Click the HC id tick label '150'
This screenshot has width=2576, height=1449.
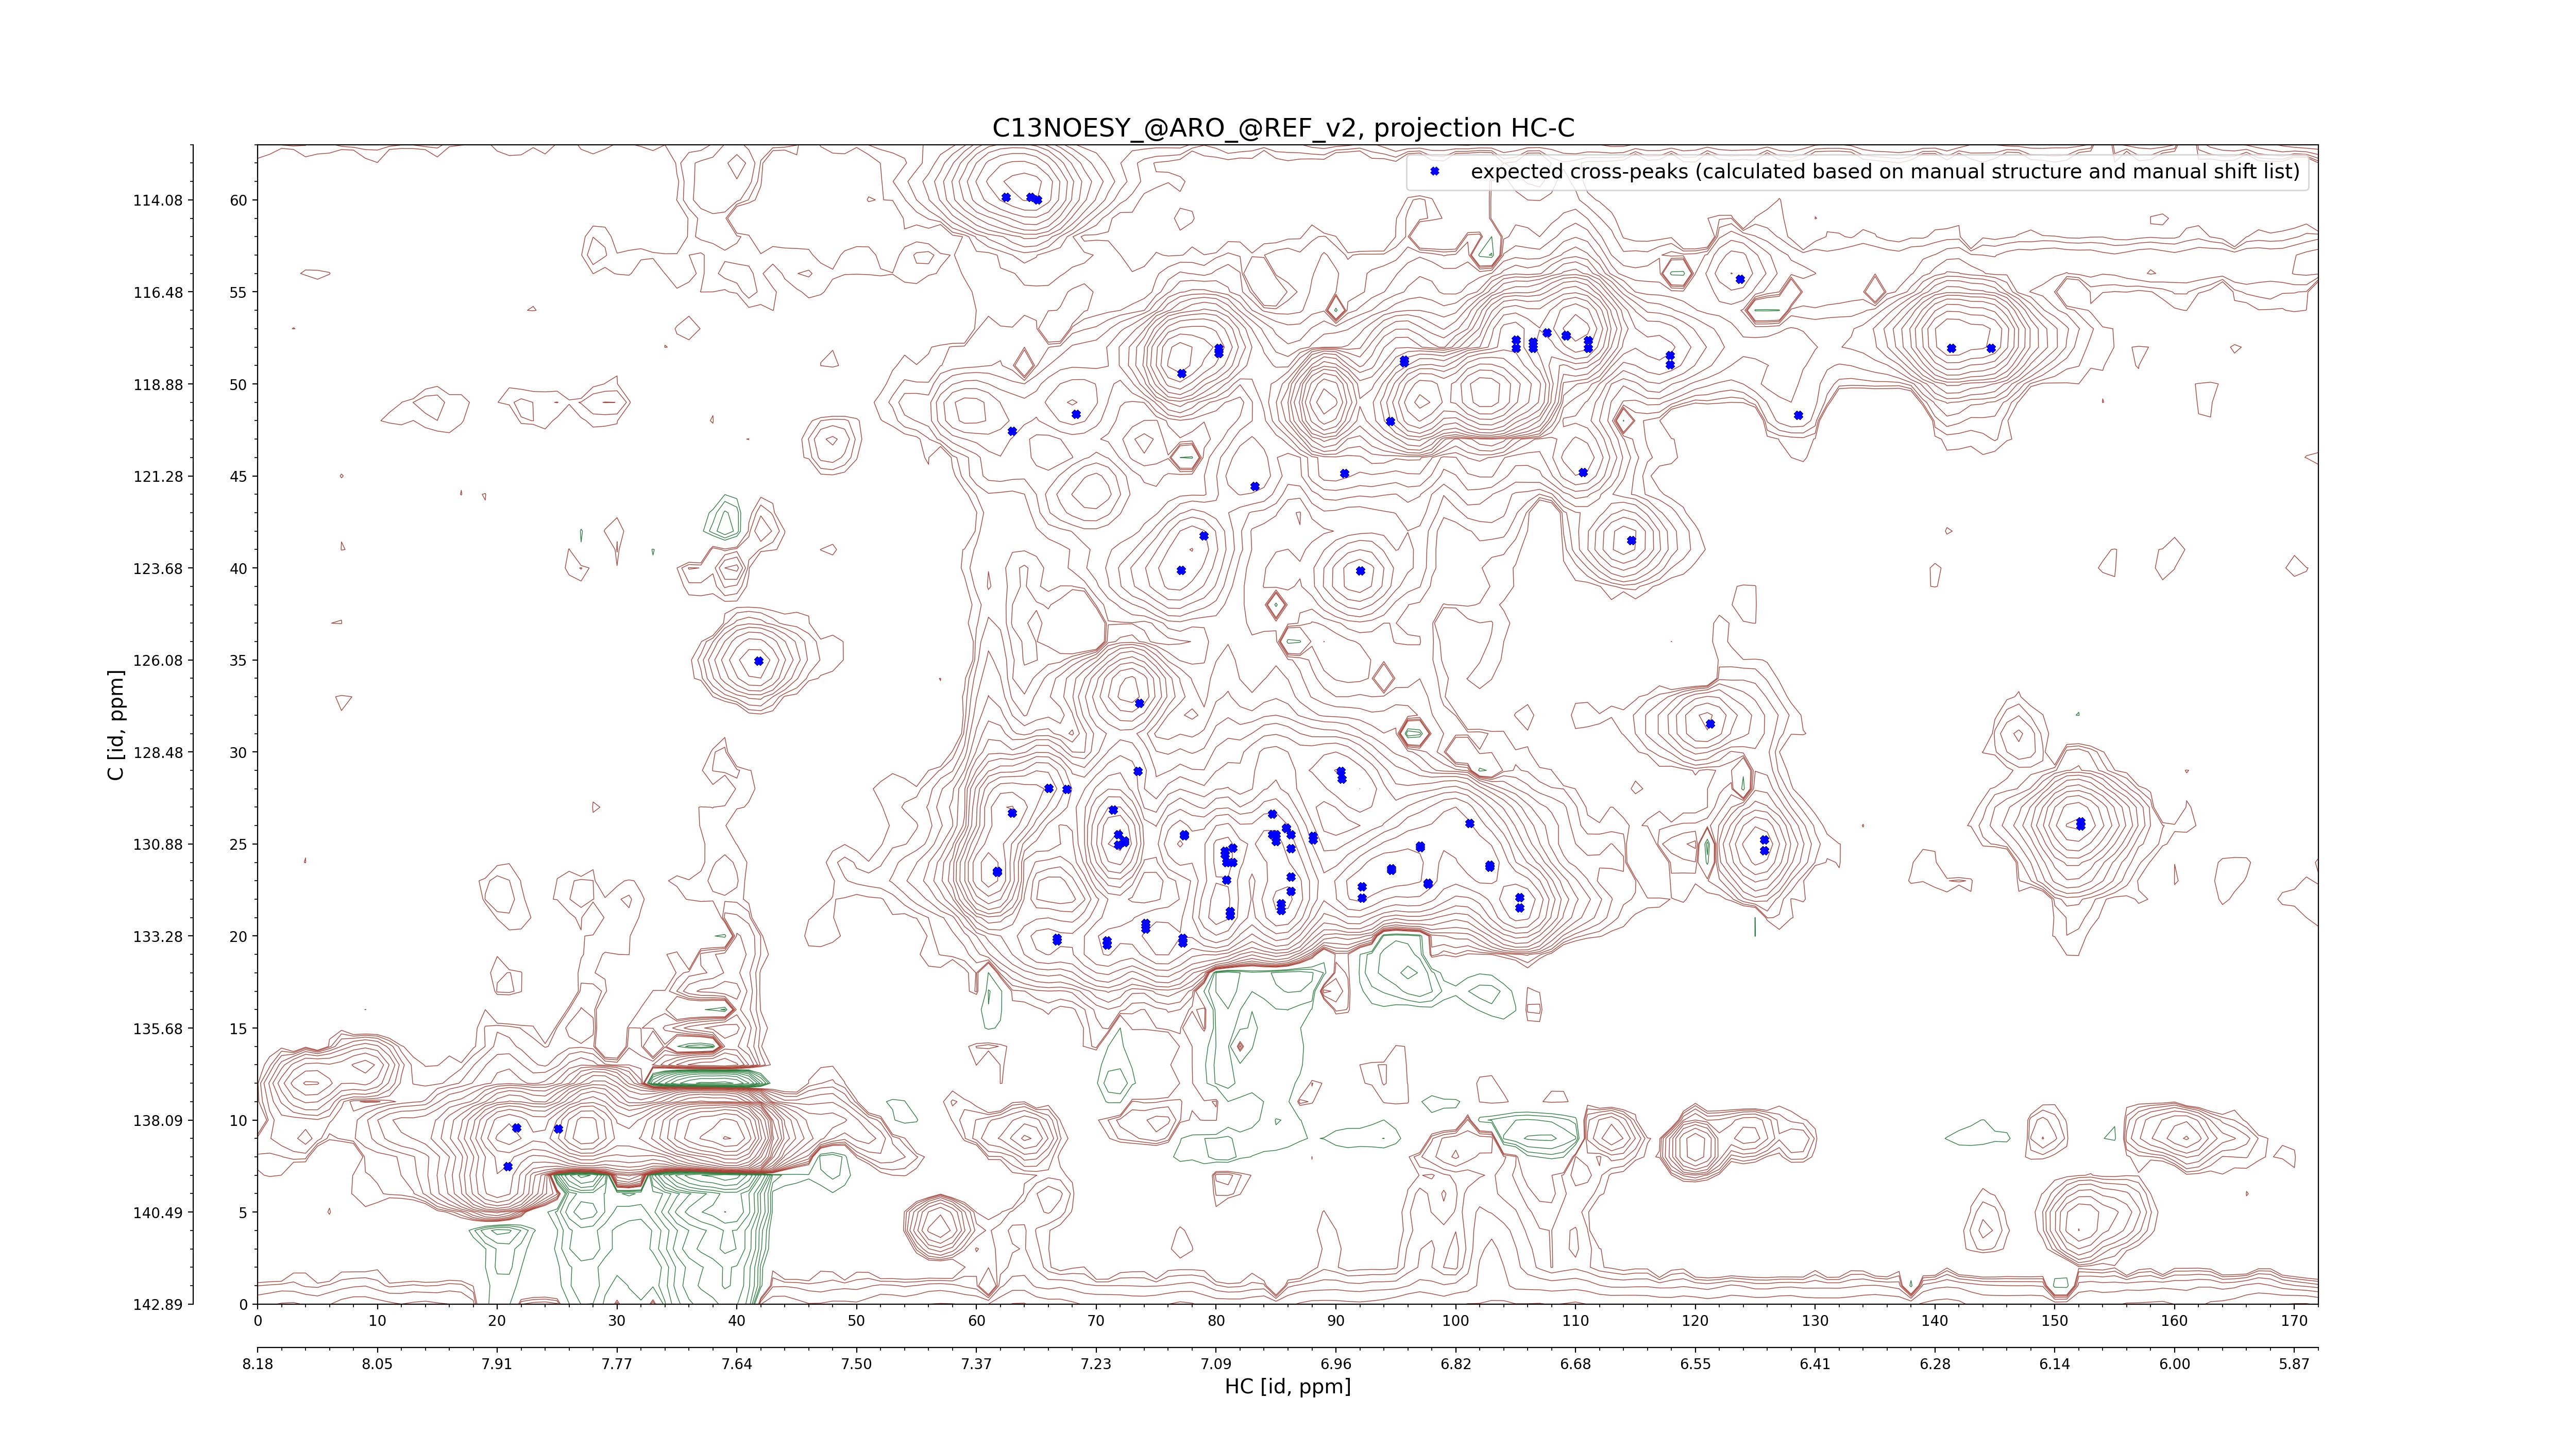[2055, 1321]
